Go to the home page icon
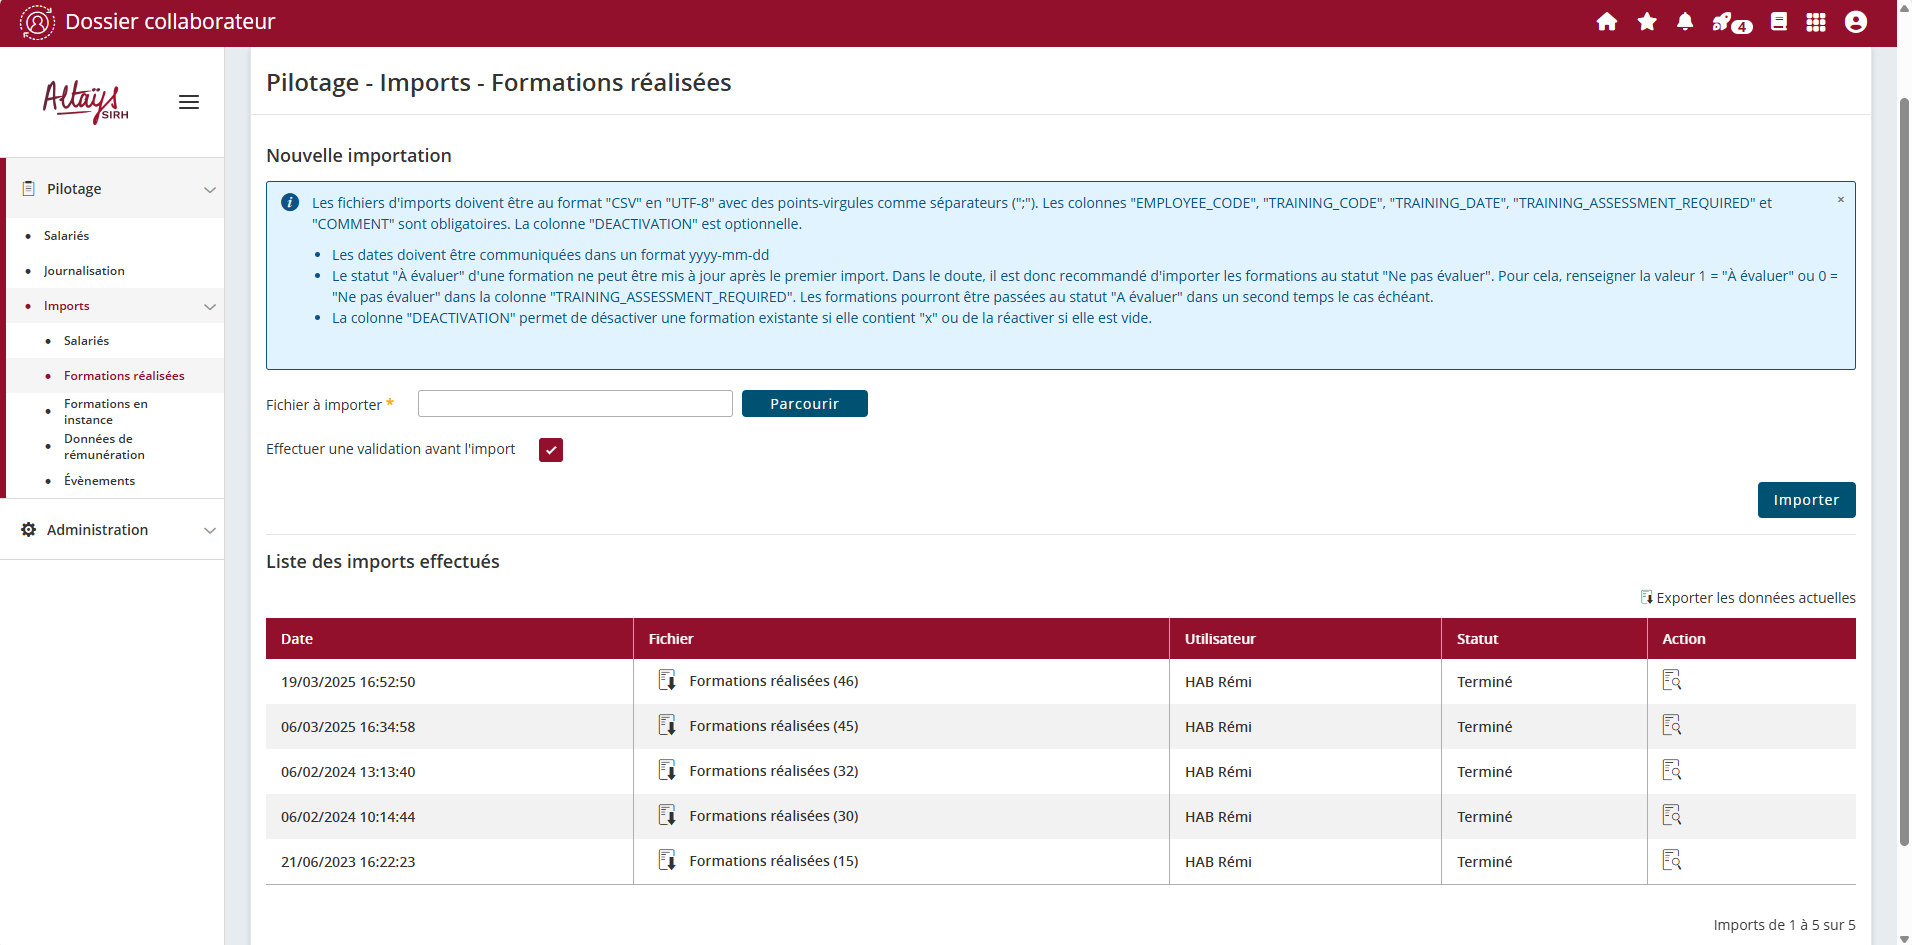The height and width of the screenshot is (945, 1912). coord(1606,22)
